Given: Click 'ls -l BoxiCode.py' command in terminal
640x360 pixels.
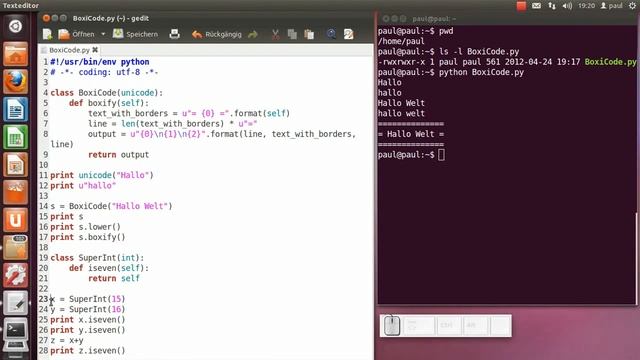Looking at the screenshot, I should (479, 52).
